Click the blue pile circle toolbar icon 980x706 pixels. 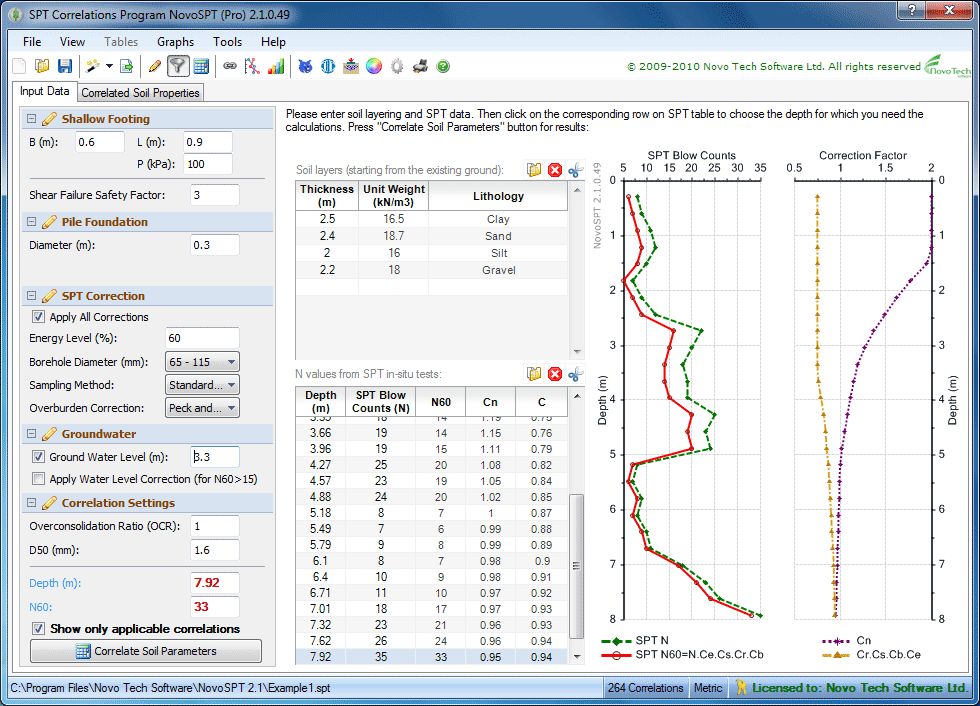tap(328, 66)
